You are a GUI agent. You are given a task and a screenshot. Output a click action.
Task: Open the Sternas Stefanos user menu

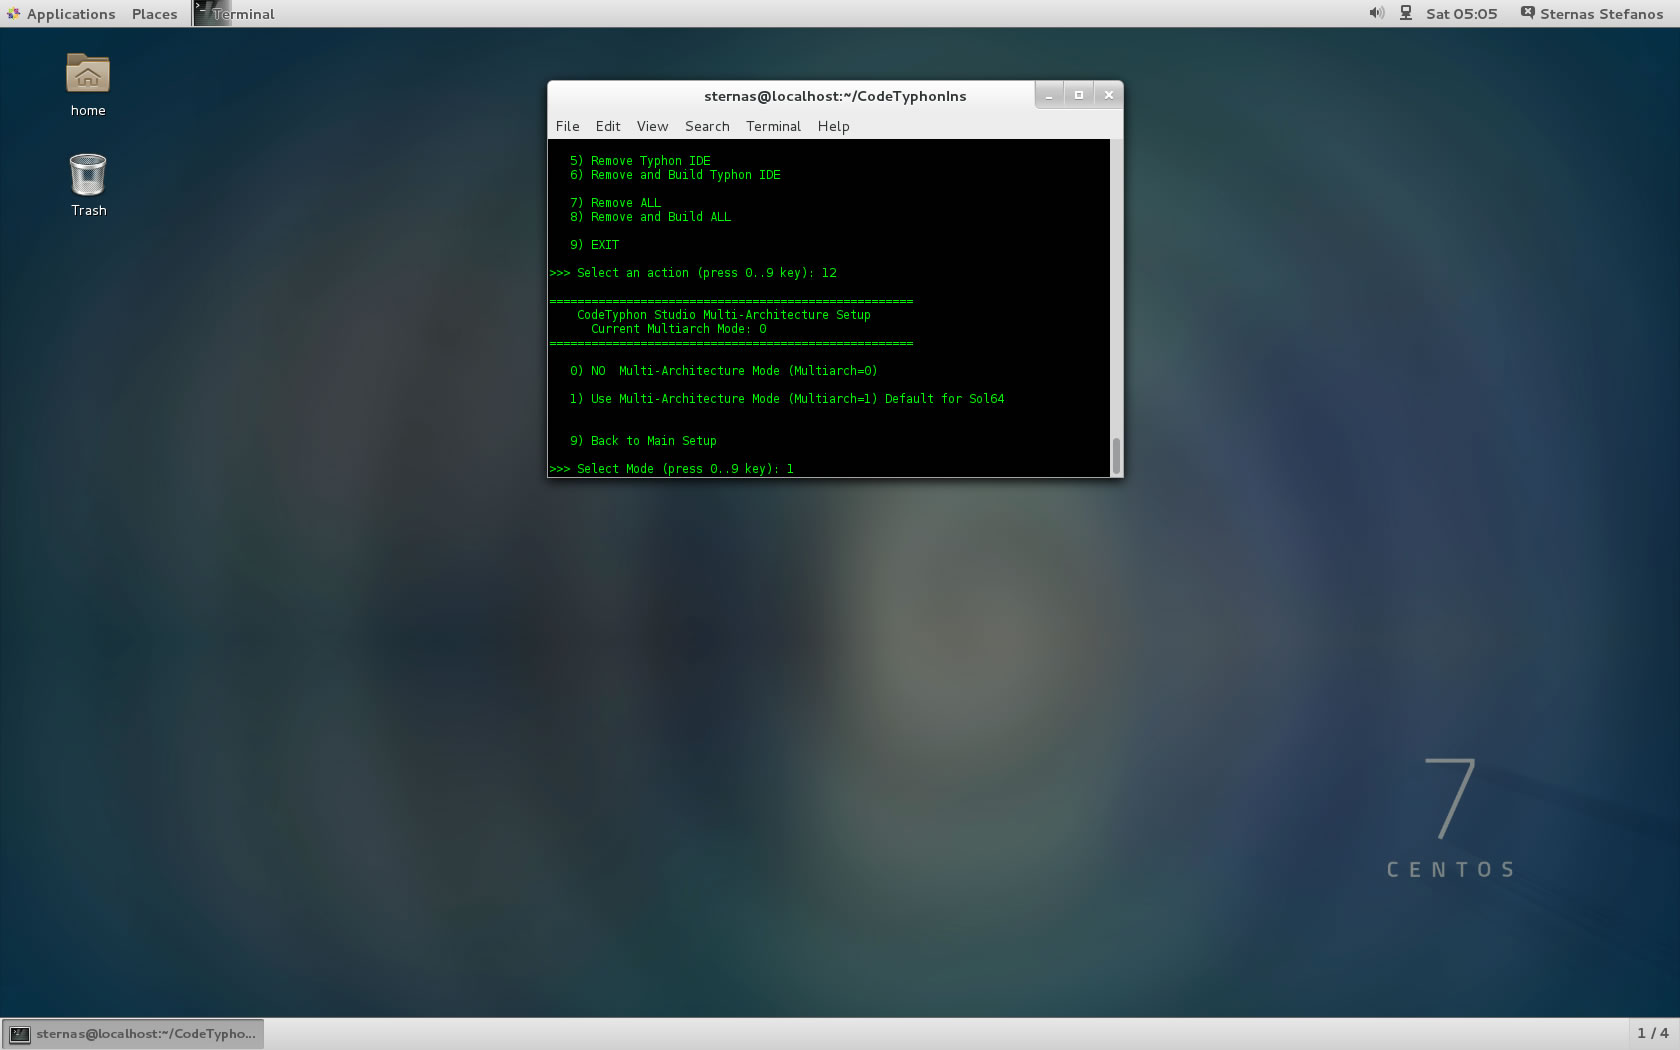point(1592,14)
